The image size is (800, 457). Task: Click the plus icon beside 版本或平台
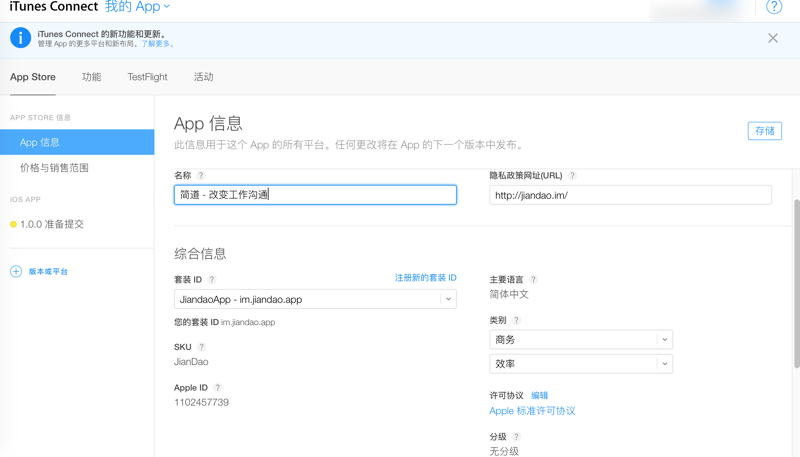tap(16, 271)
